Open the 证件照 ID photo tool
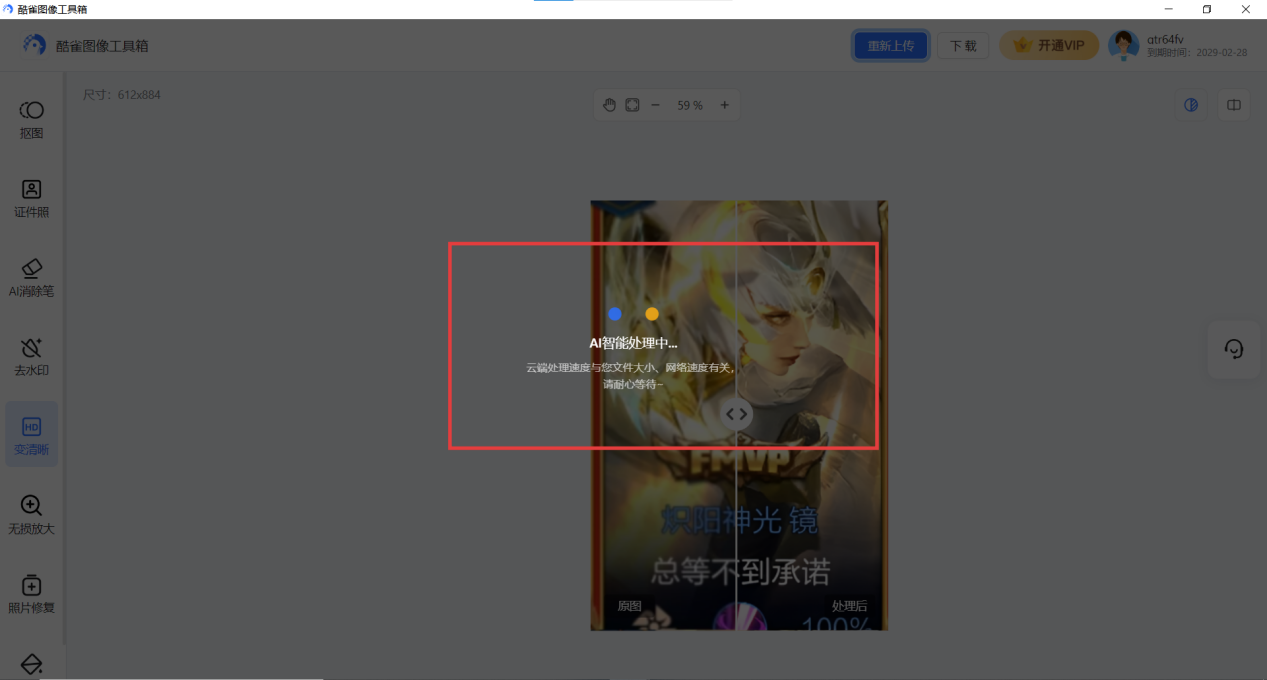 pos(31,198)
